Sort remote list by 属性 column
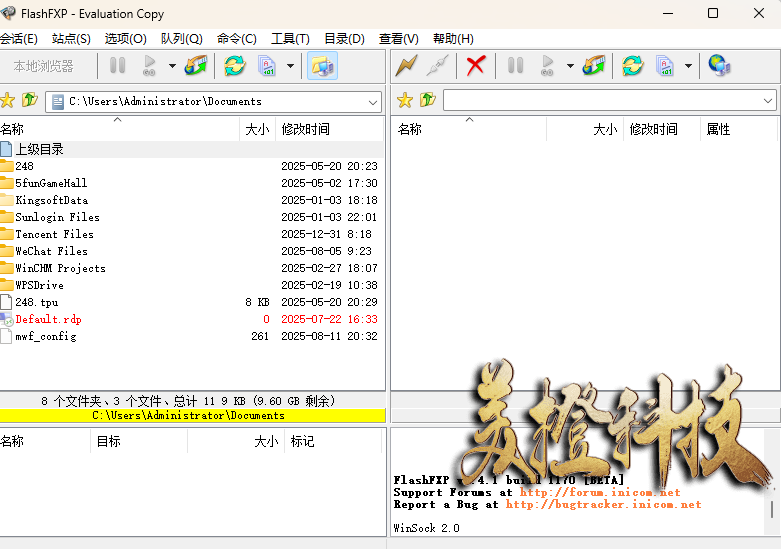 pyautogui.click(x=739, y=129)
